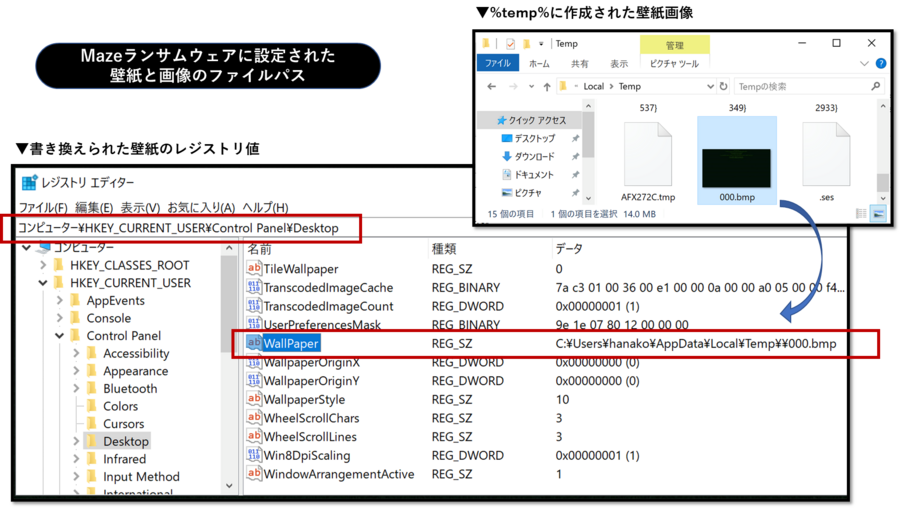Click the Win8DpiScaling DWORD value icon
Viewport: 900px width, 508px height.
[254, 455]
